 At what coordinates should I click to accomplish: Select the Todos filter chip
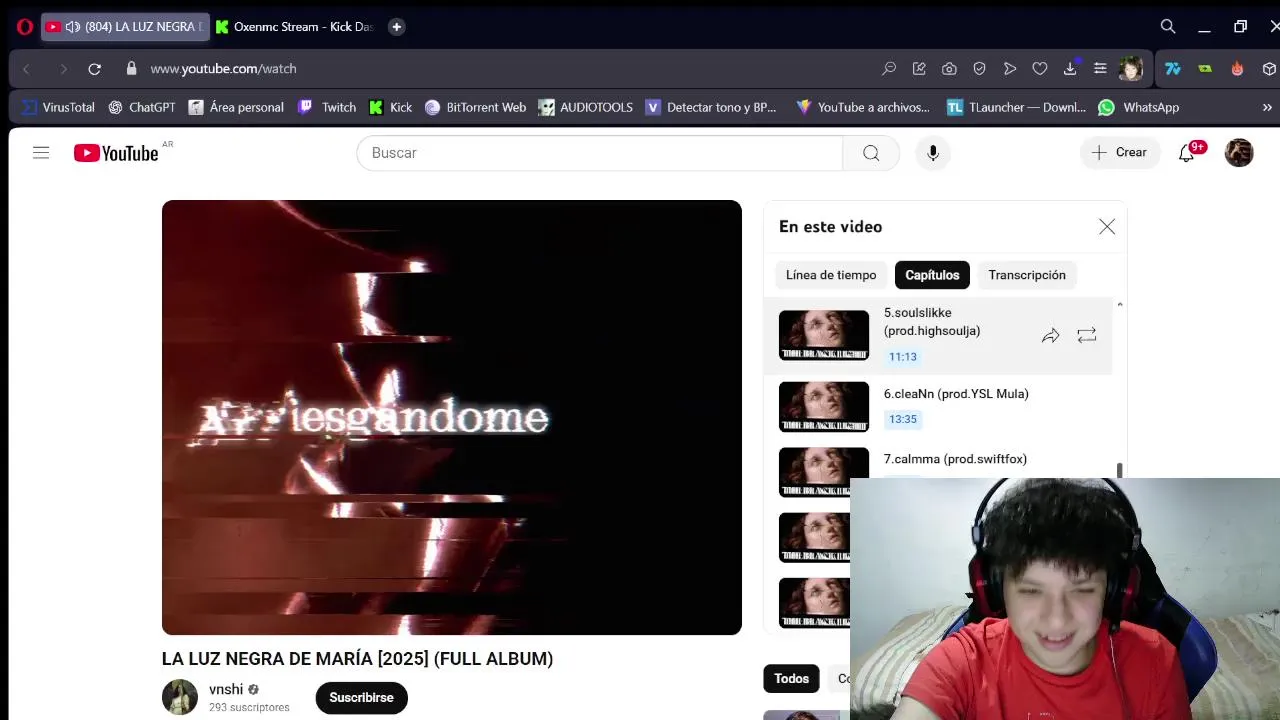point(791,679)
